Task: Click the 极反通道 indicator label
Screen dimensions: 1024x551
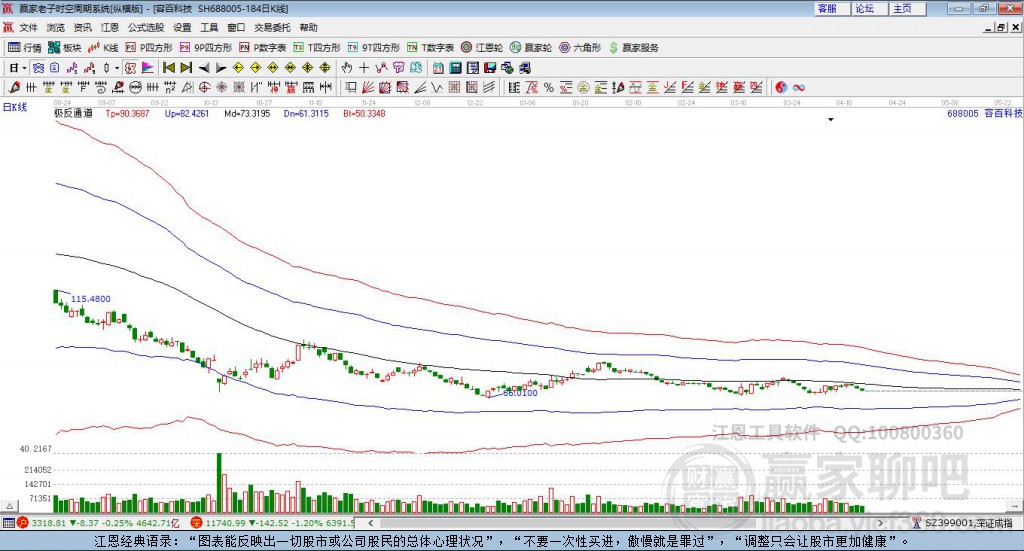Action: pos(73,113)
